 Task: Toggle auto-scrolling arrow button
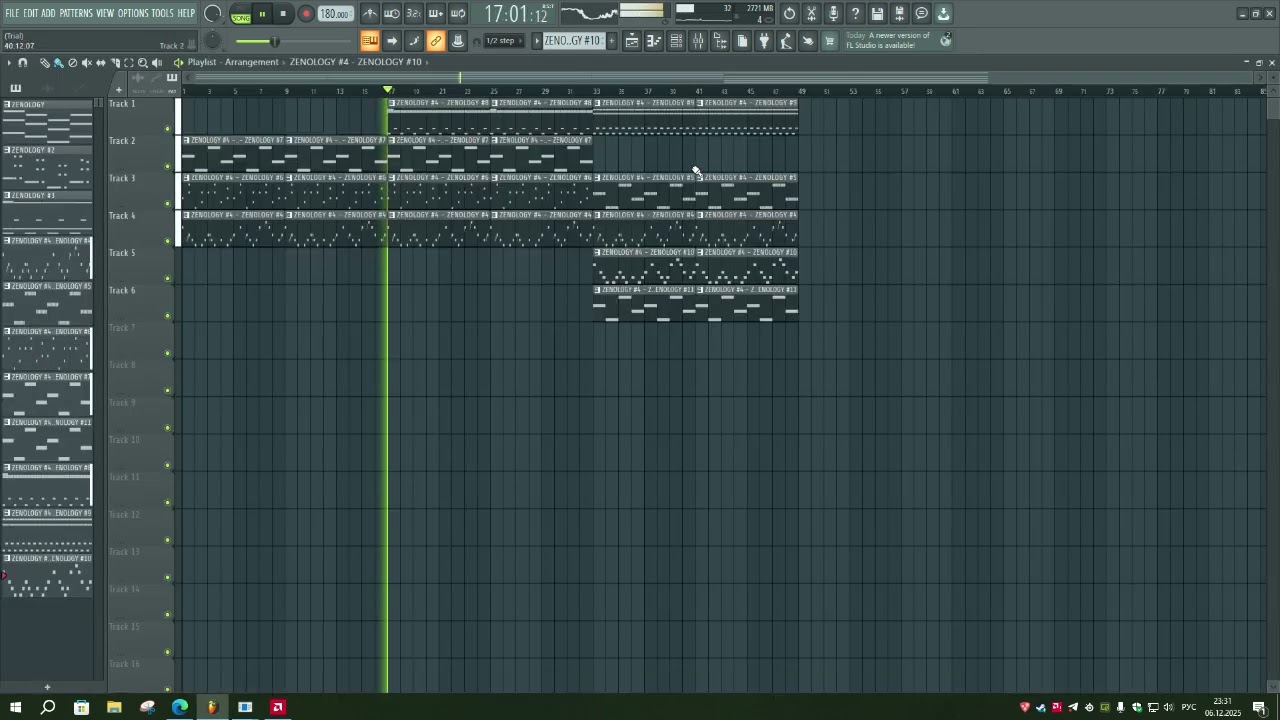392,41
